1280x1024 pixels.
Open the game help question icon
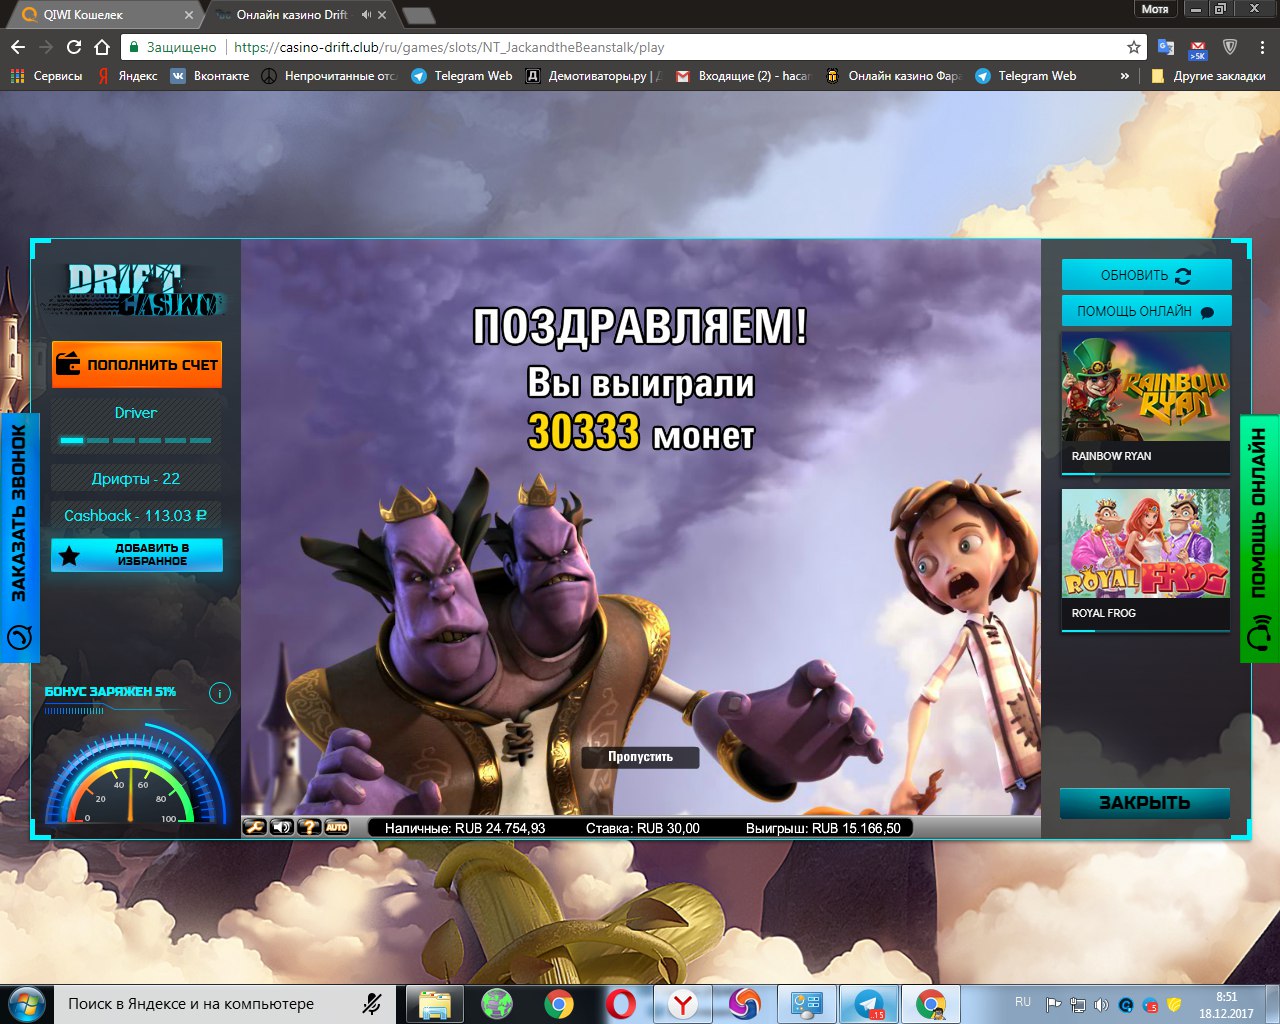click(309, 827)
